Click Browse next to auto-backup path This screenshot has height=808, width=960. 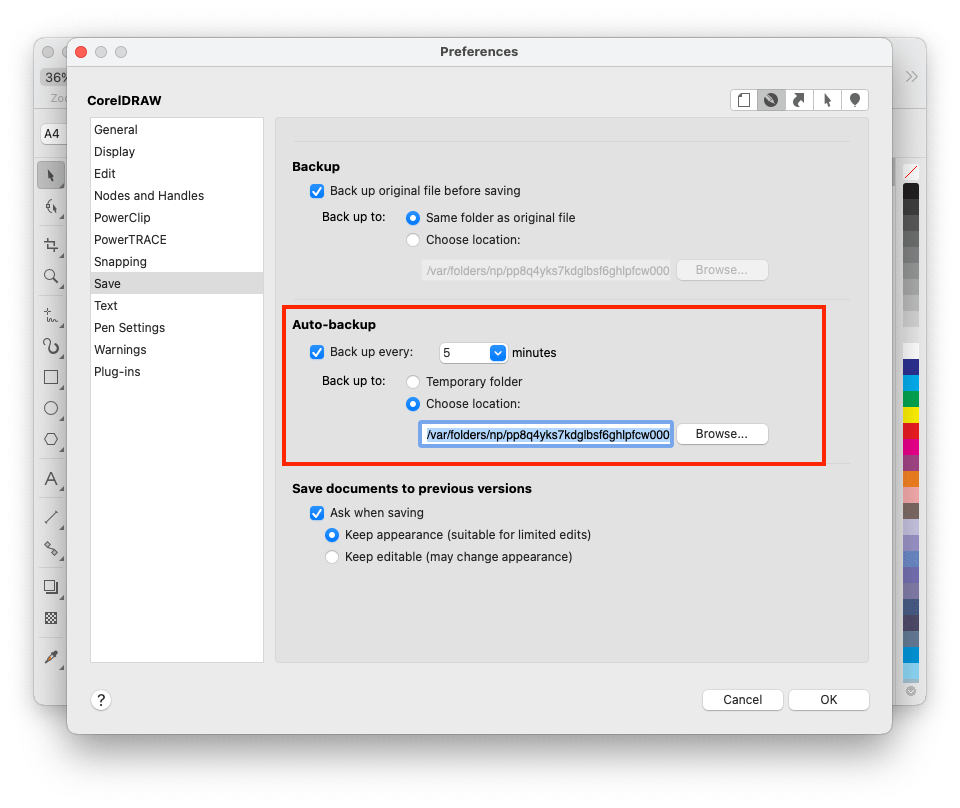(721, 434)
